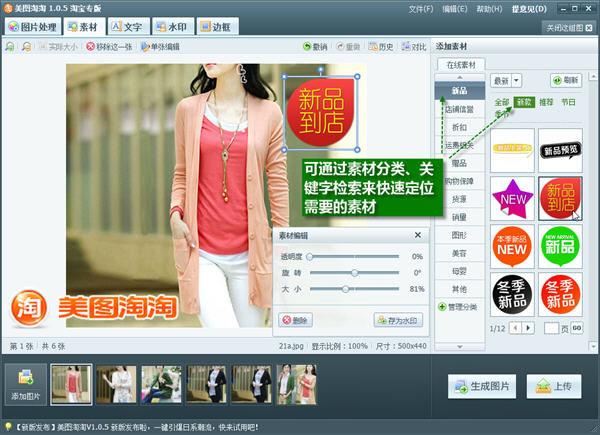Select the 母婴 category

click(x=460, y=271)
